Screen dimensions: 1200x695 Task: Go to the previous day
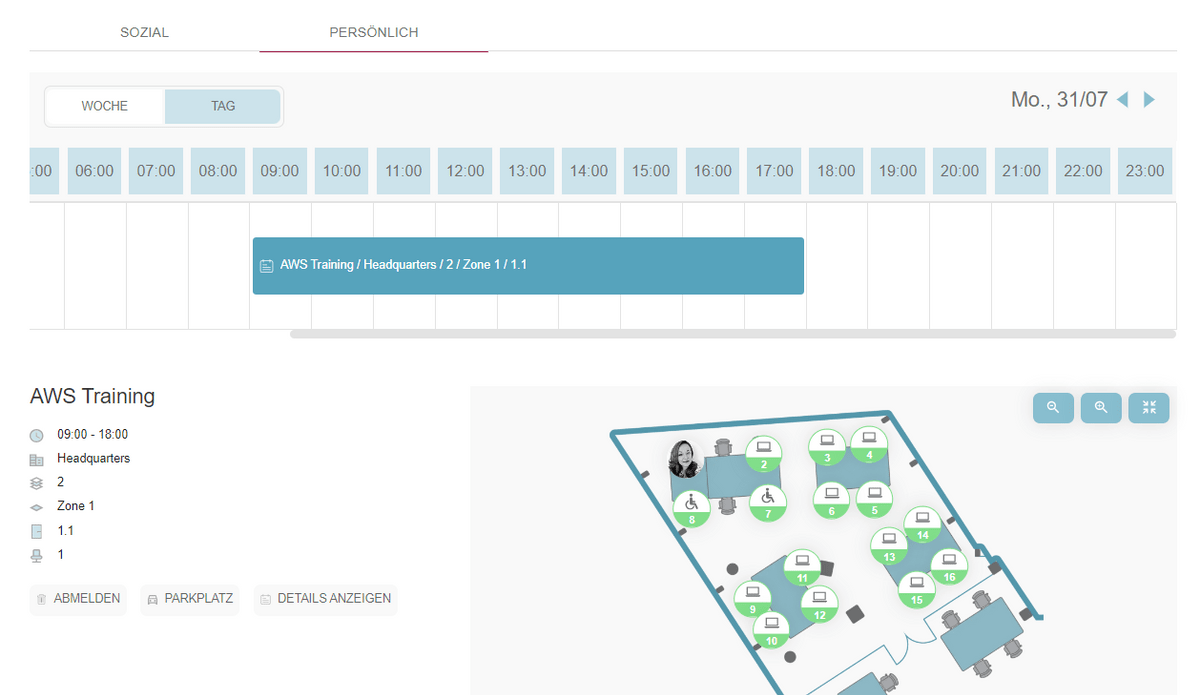pyautogui.click(x=1122, y=100)
